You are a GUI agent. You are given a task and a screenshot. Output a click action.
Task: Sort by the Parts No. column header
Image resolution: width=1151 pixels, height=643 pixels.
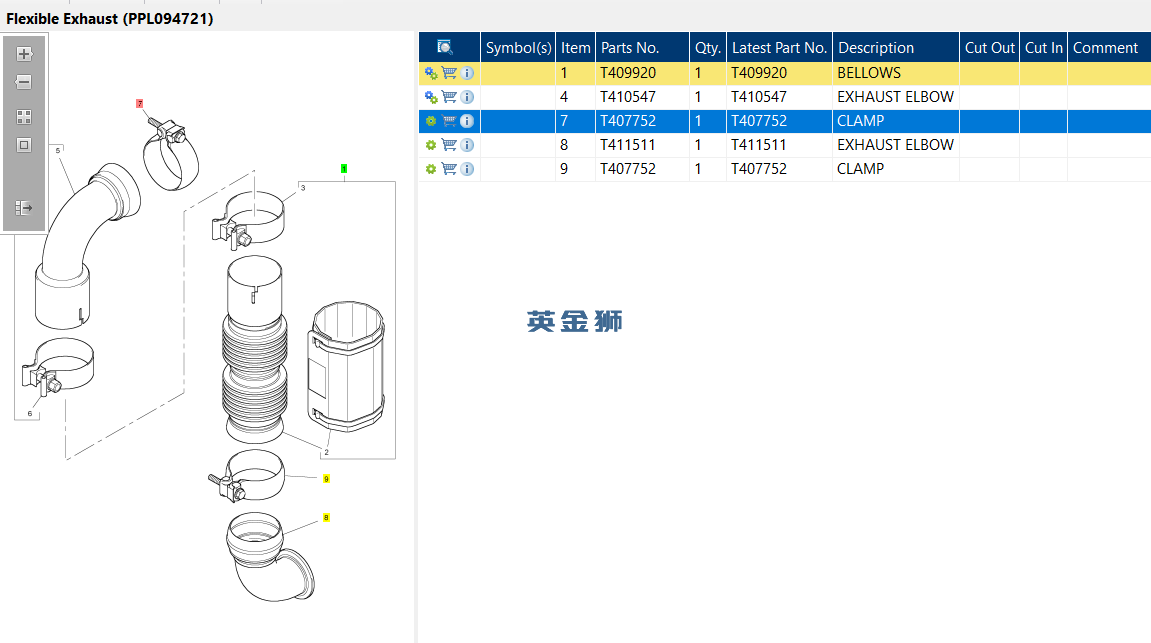[642, 48]
